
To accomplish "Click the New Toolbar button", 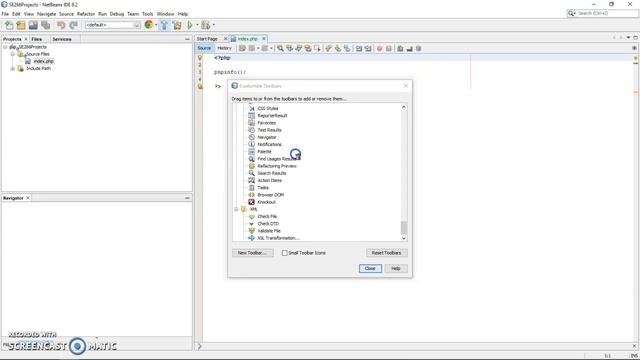I will pos(253,253).
